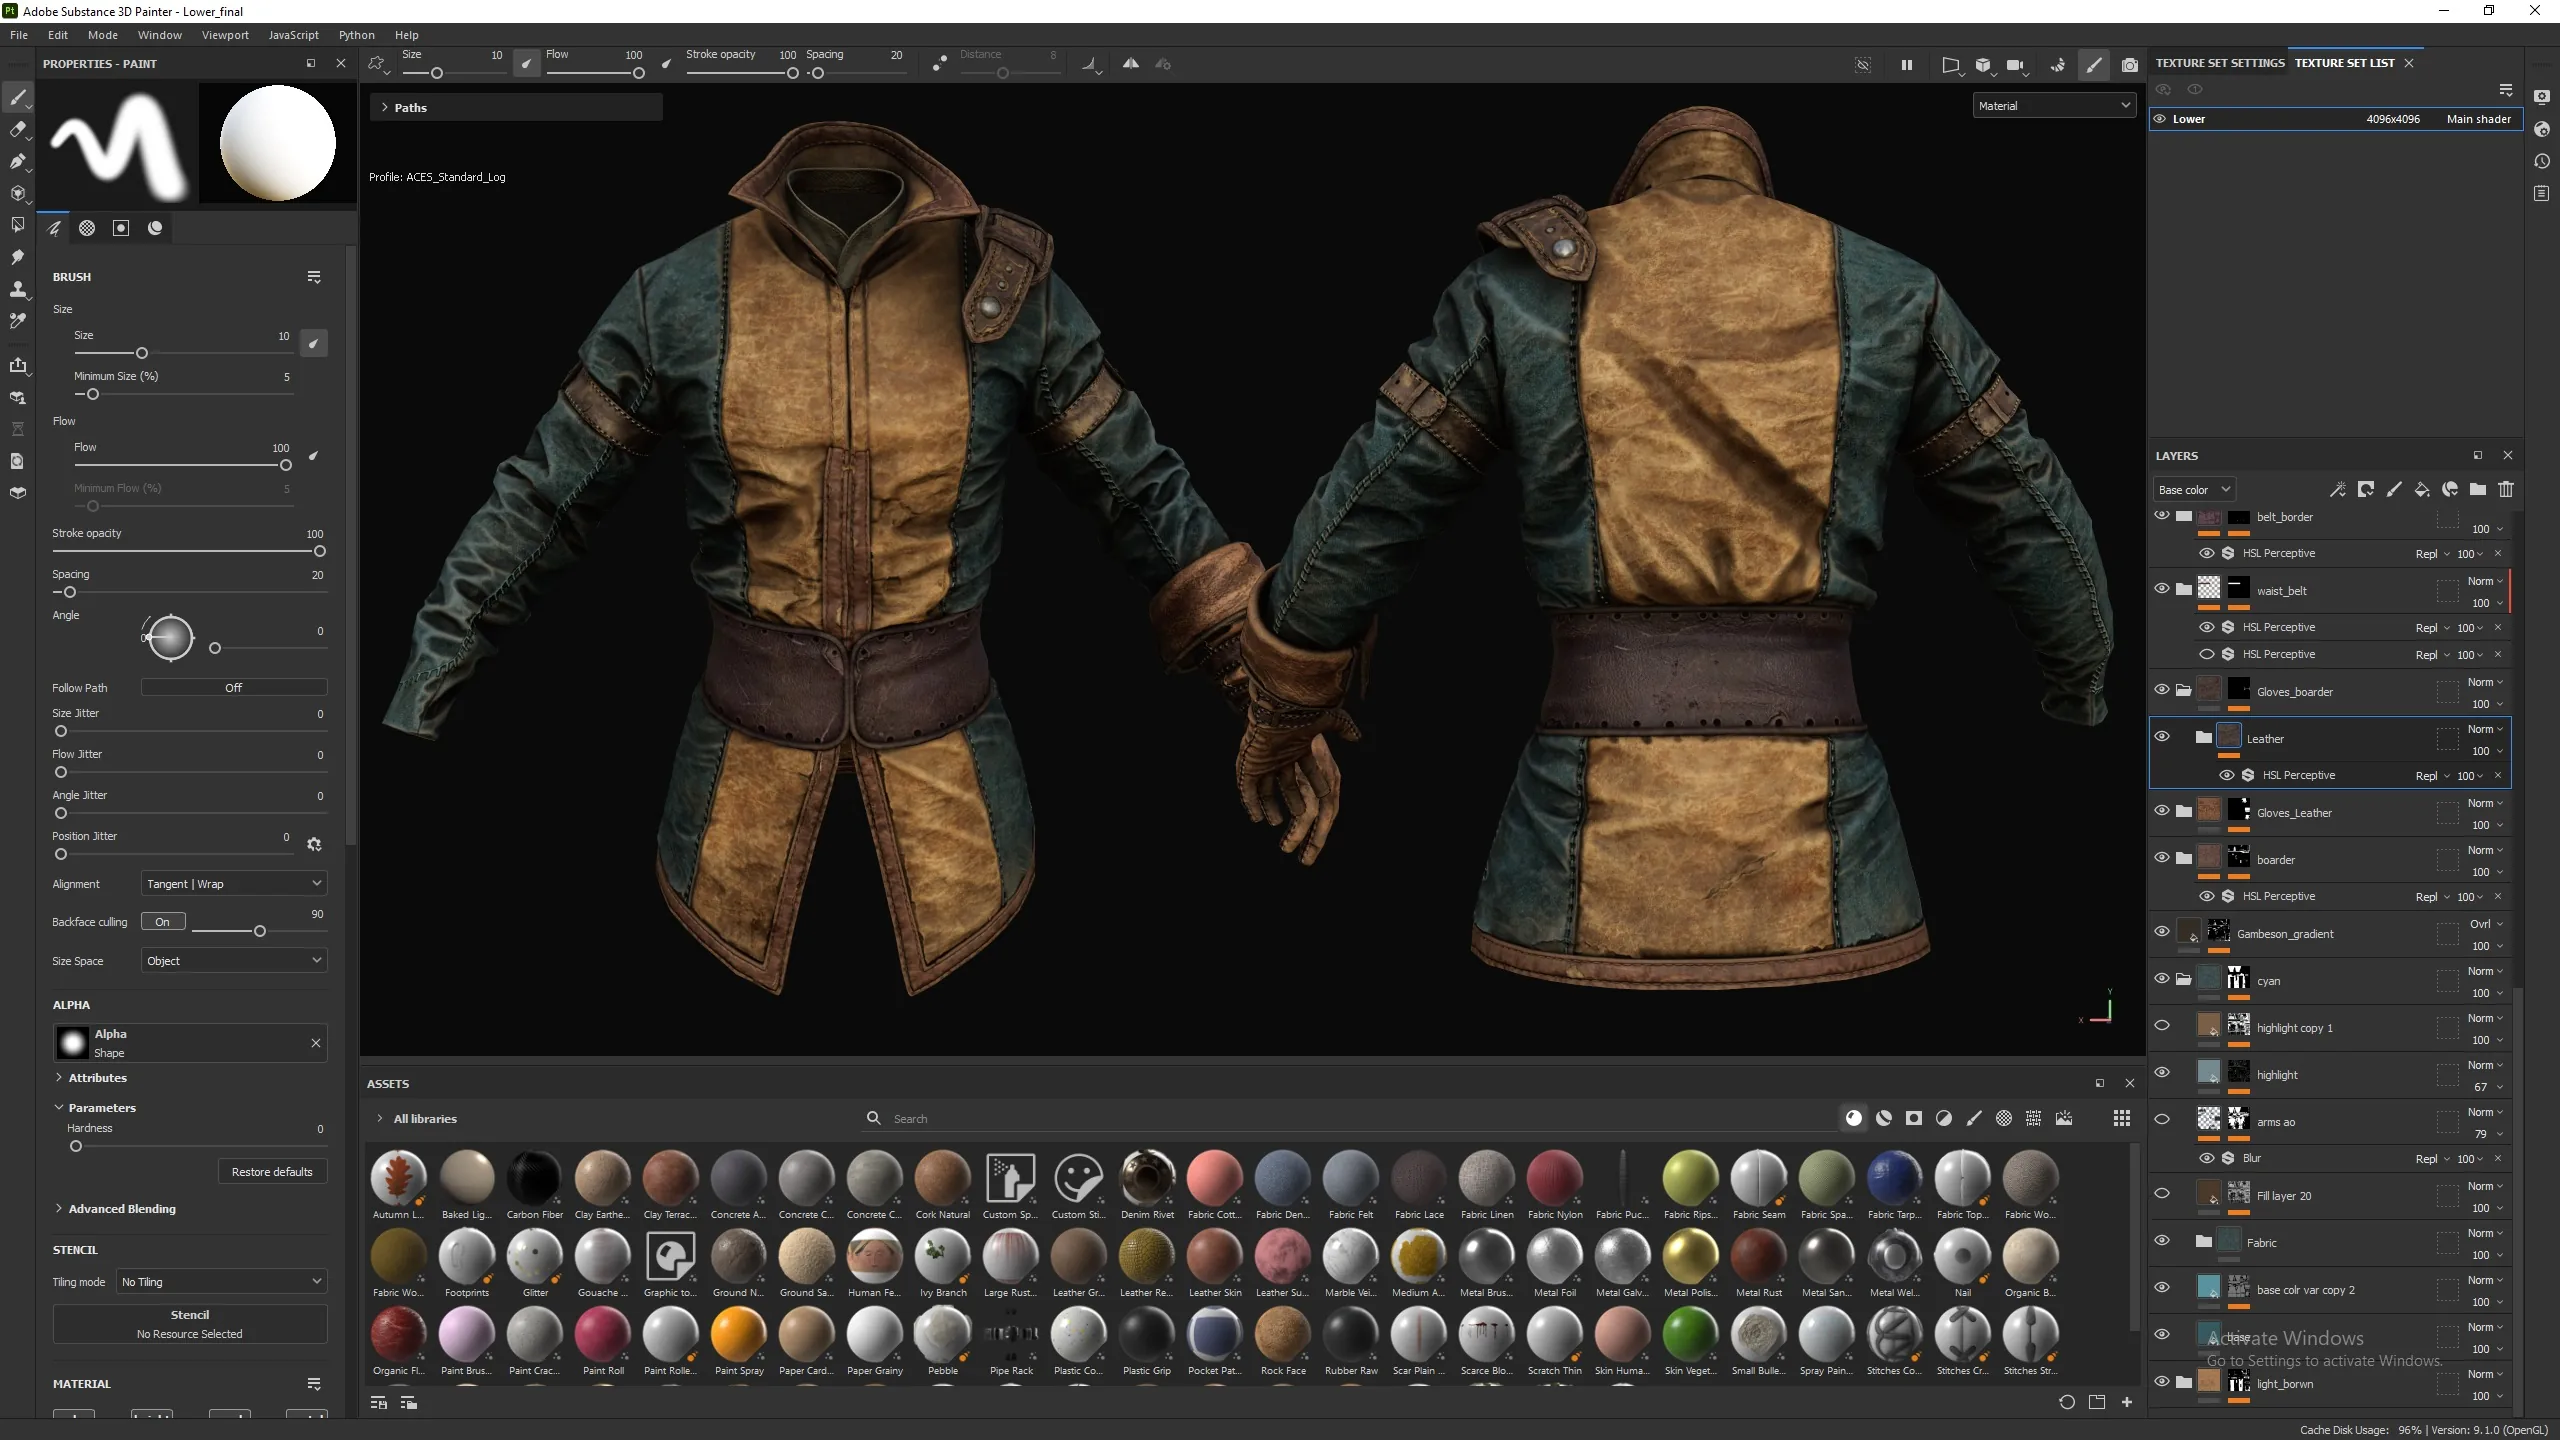
Task: Click the Restore defaults button
Action: [x=272, y=1172]
